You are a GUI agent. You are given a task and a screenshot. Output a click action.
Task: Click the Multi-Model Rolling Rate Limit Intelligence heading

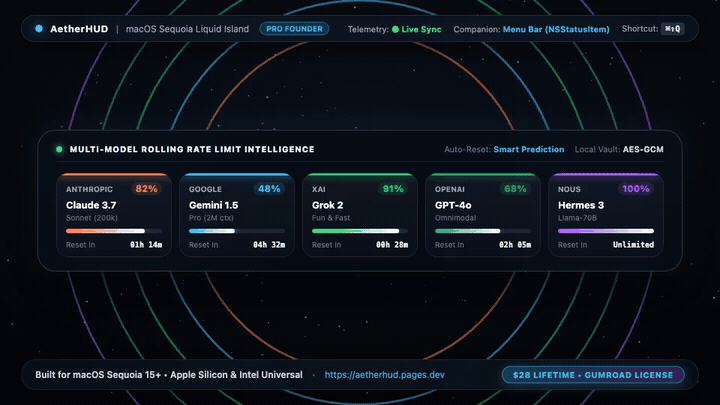[x=192, y=149]
